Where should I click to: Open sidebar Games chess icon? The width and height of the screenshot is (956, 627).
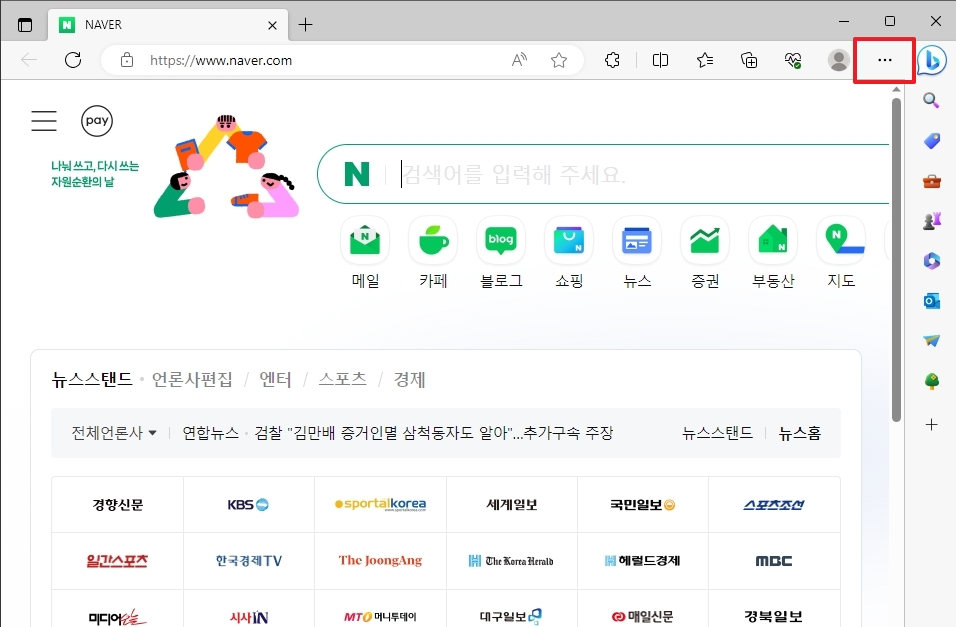[932, 221]
